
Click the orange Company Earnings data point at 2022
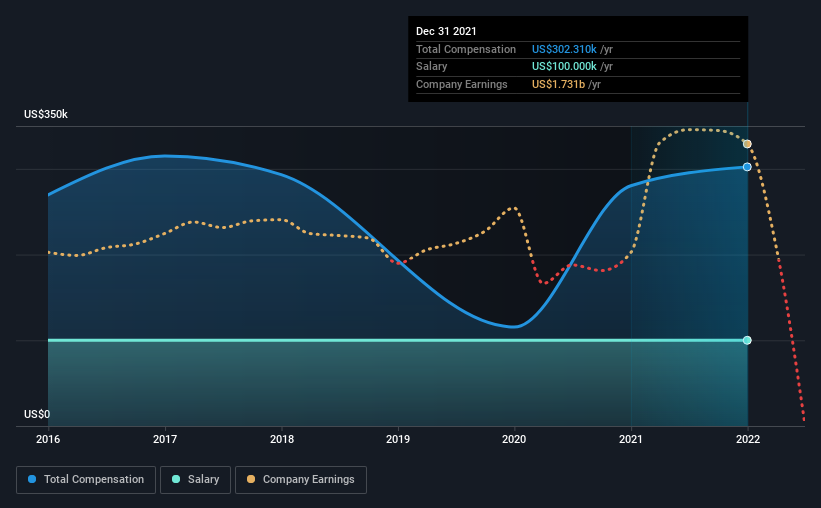[x=747, y=144]
